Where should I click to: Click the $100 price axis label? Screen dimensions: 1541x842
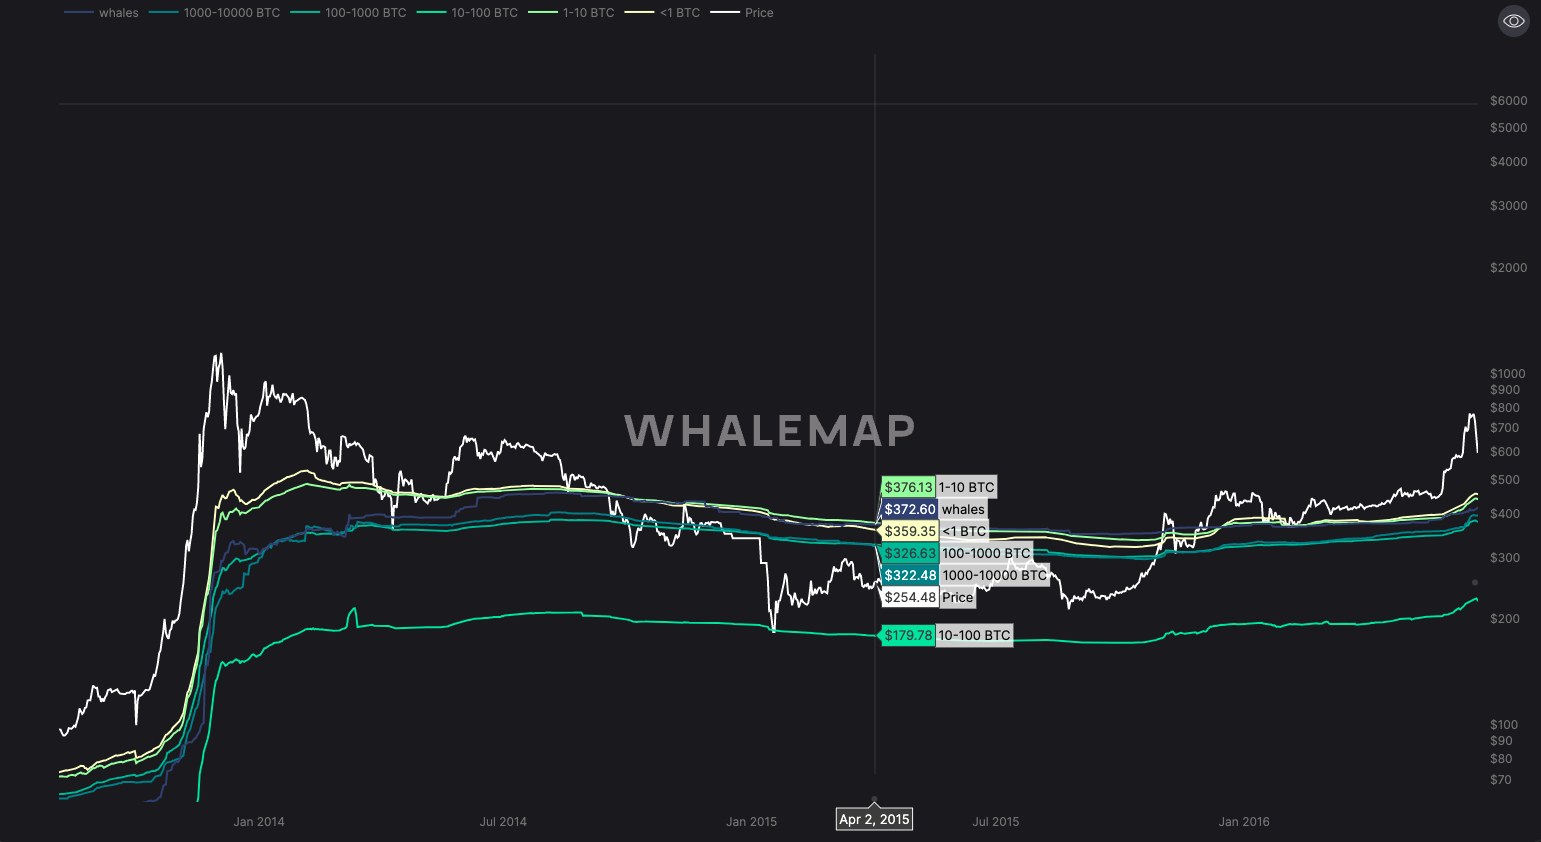[x=1504, y=725]
